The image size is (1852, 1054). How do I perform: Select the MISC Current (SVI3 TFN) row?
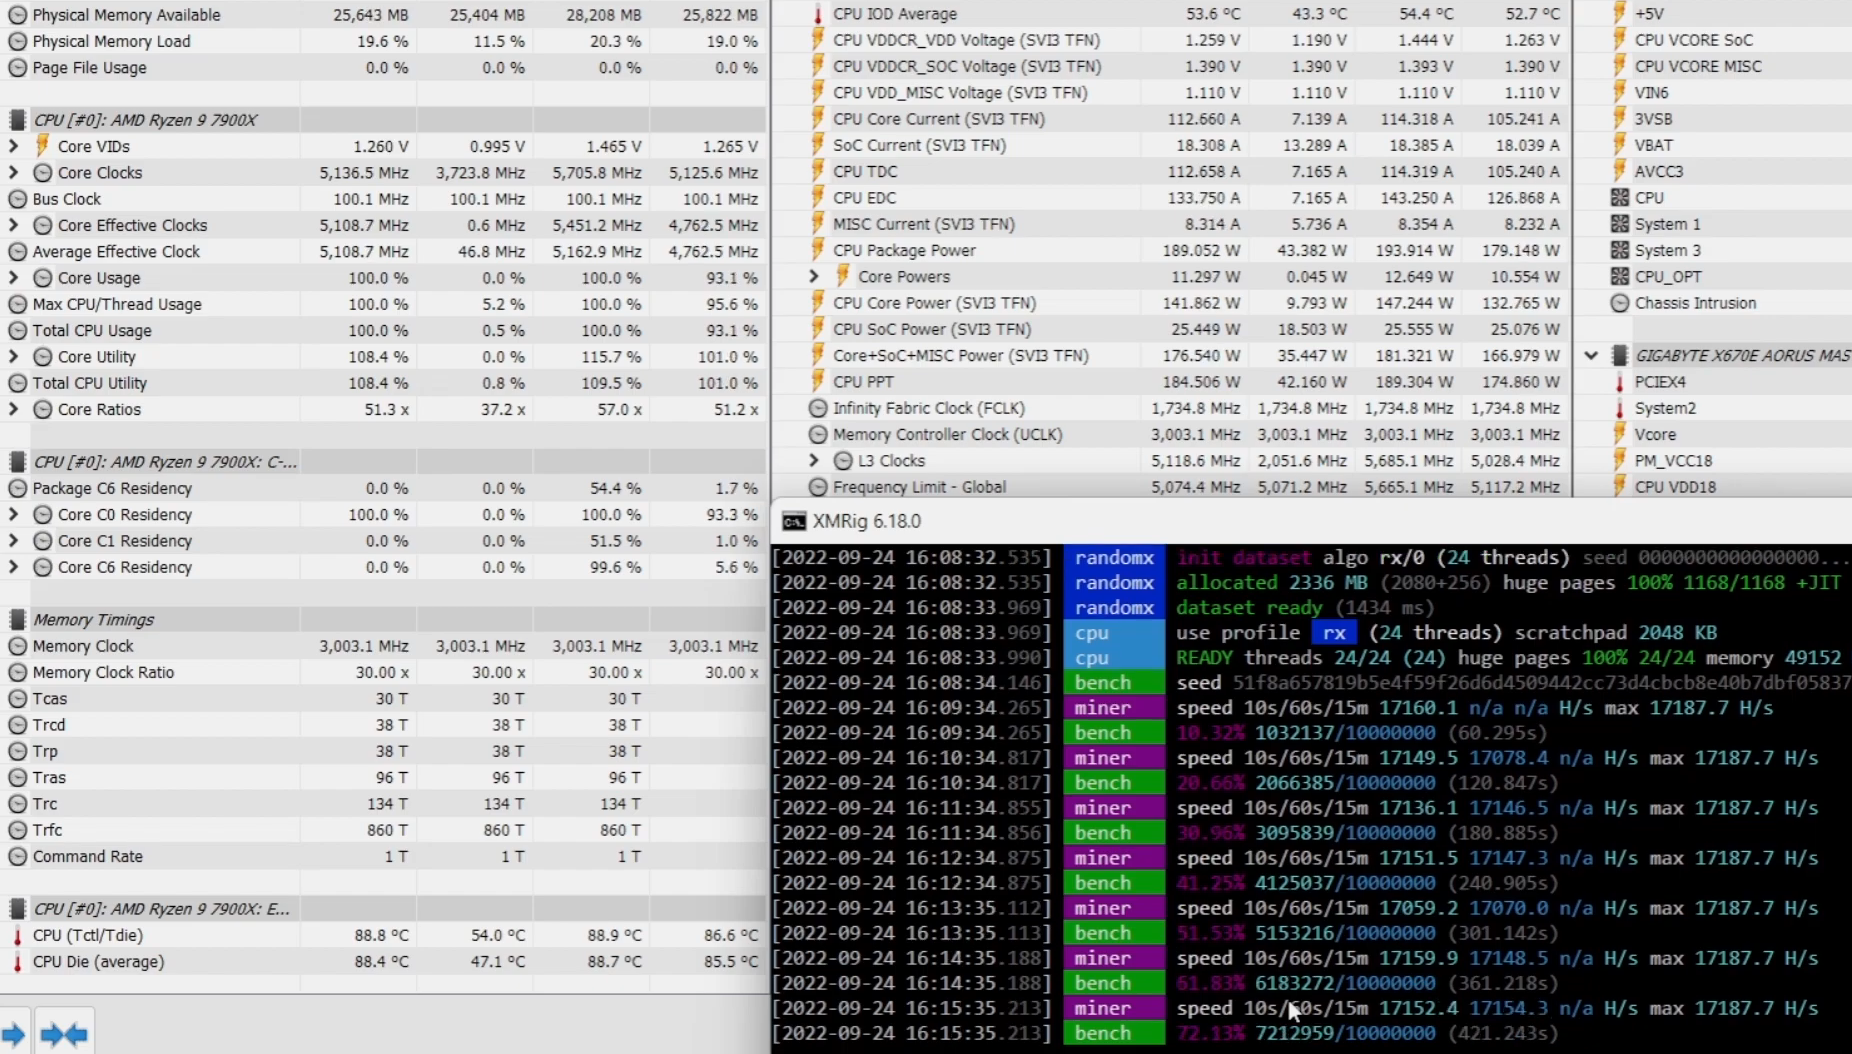click(x=1172, y=224)
